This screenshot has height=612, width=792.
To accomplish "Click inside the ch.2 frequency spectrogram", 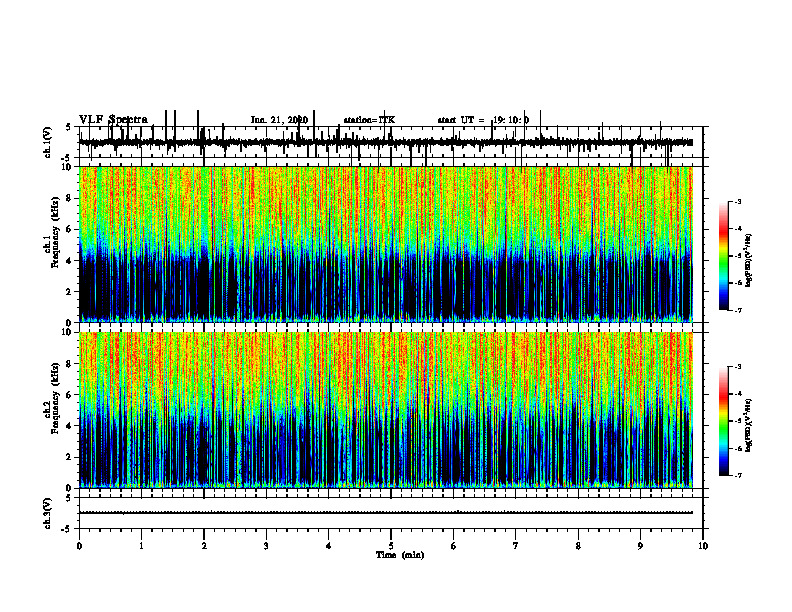I will [x=386, y=410].
